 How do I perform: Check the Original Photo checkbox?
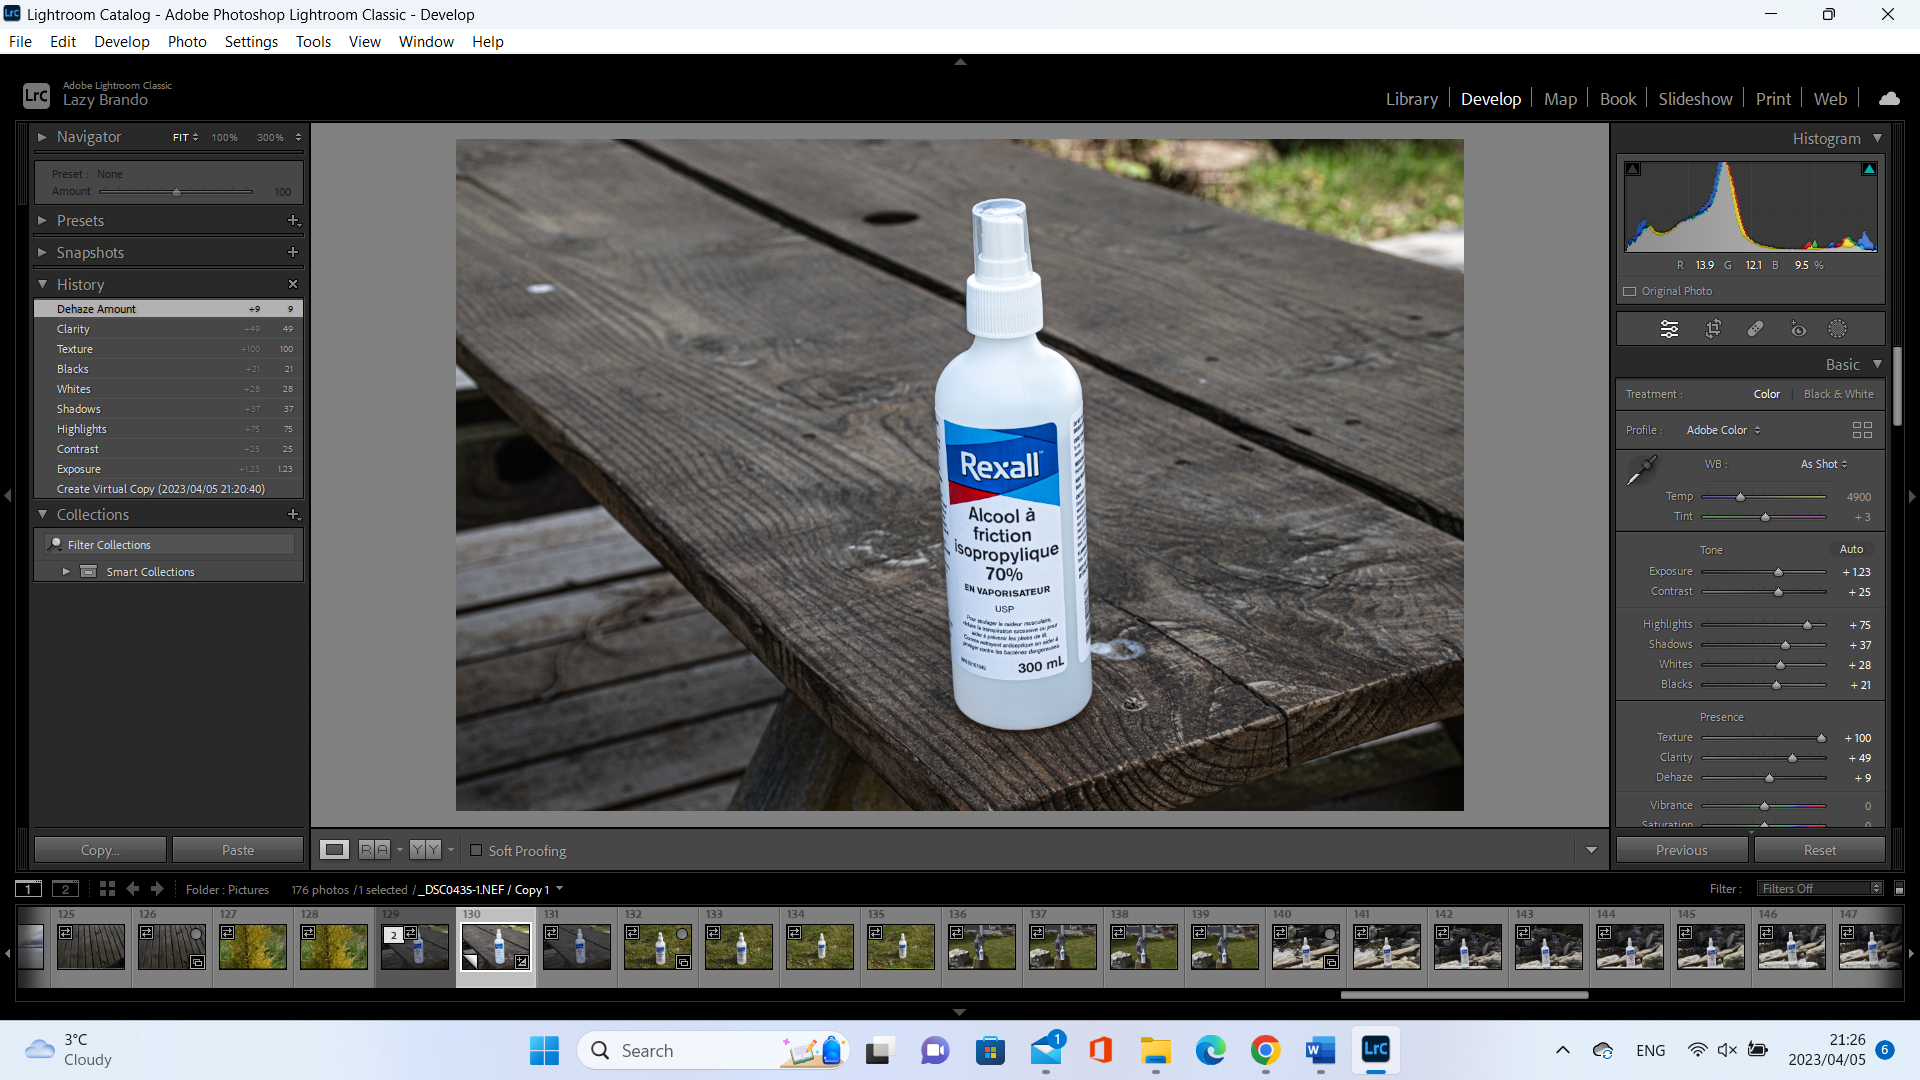click(1630, 292)
